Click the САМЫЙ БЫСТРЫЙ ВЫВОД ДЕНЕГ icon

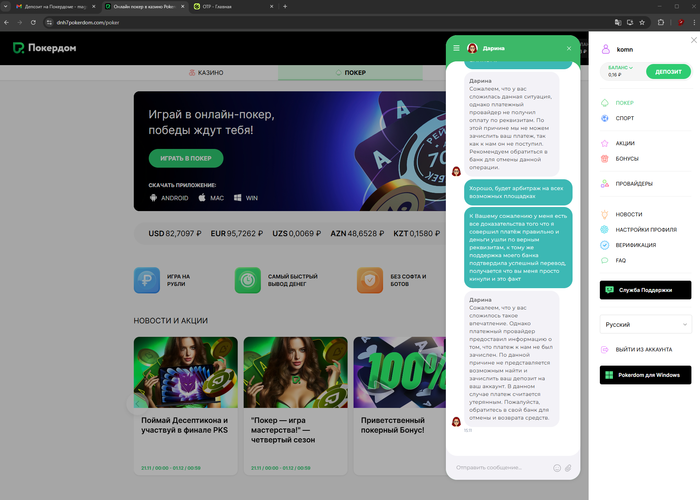248,280
